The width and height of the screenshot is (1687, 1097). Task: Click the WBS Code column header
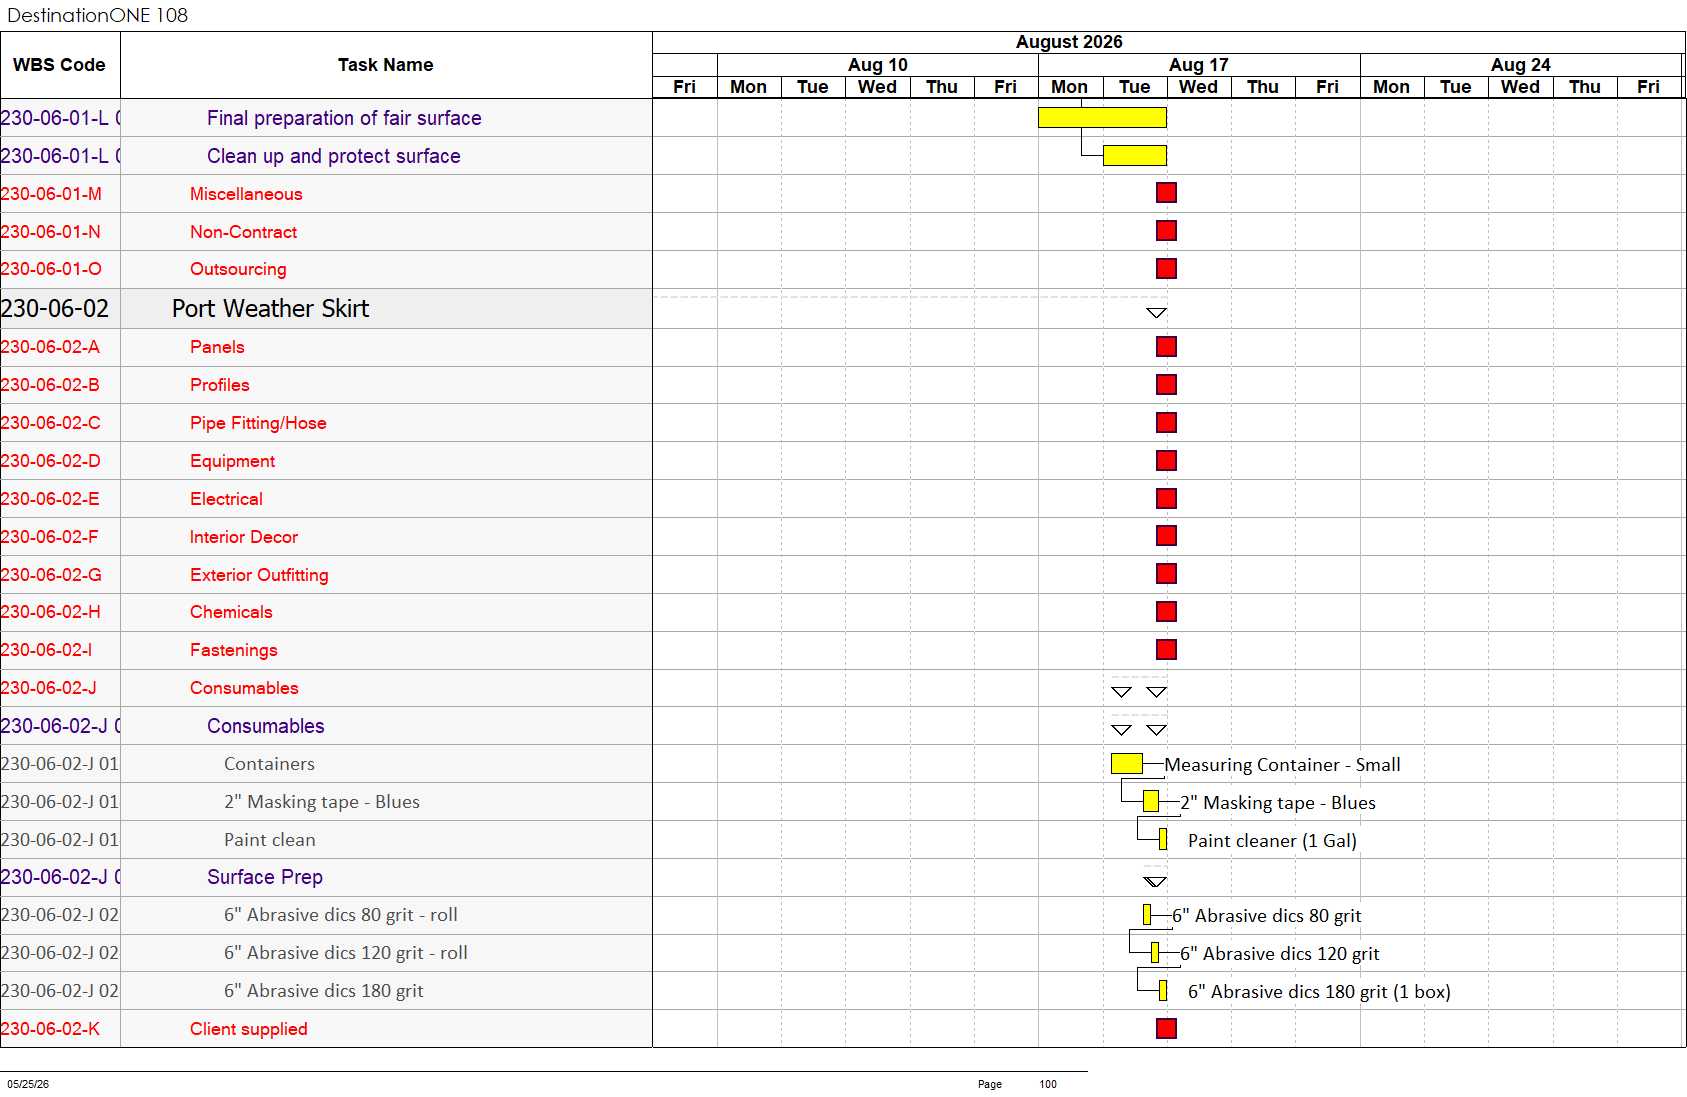coord(60,65)
